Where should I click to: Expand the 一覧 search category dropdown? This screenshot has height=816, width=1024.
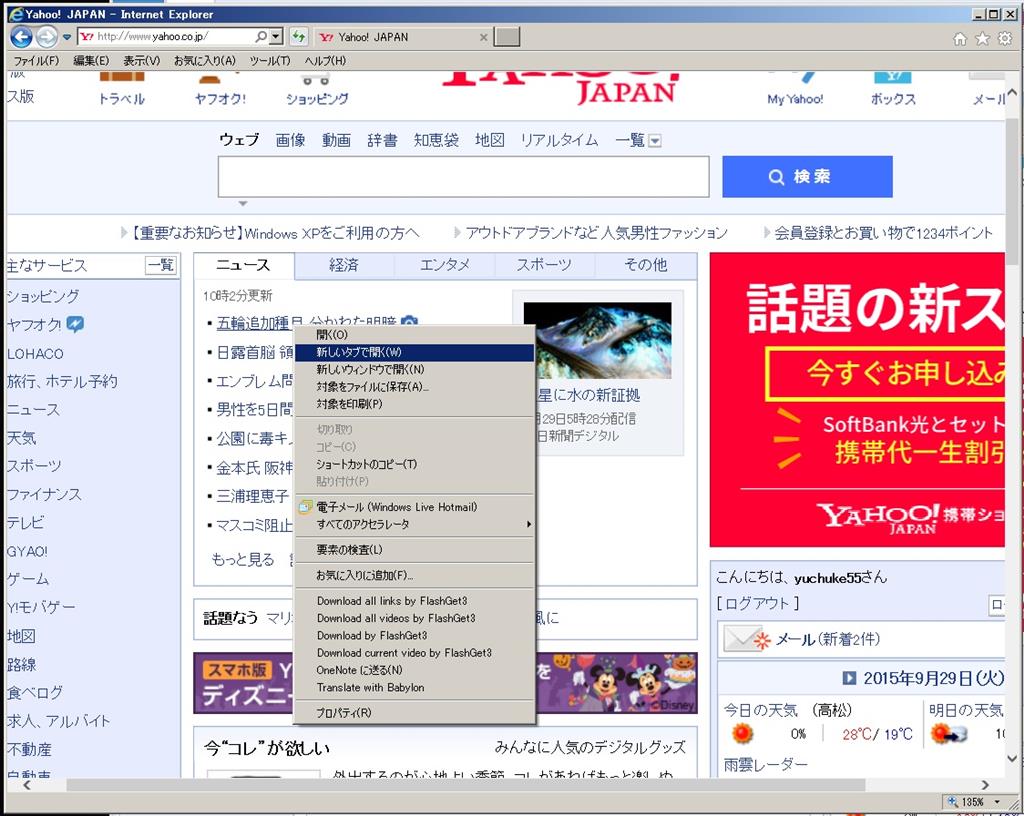pyautogui.click(x=655, y=140)
